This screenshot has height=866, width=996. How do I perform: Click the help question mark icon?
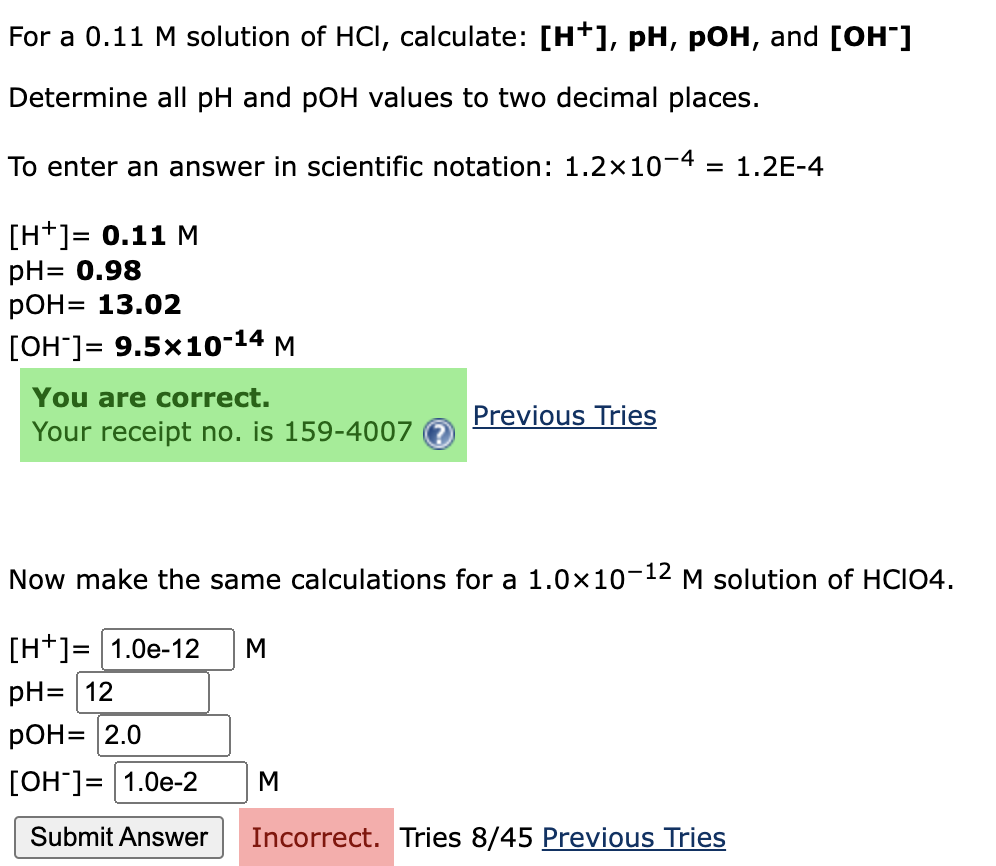pyautogui.click(x=438, y=435)
